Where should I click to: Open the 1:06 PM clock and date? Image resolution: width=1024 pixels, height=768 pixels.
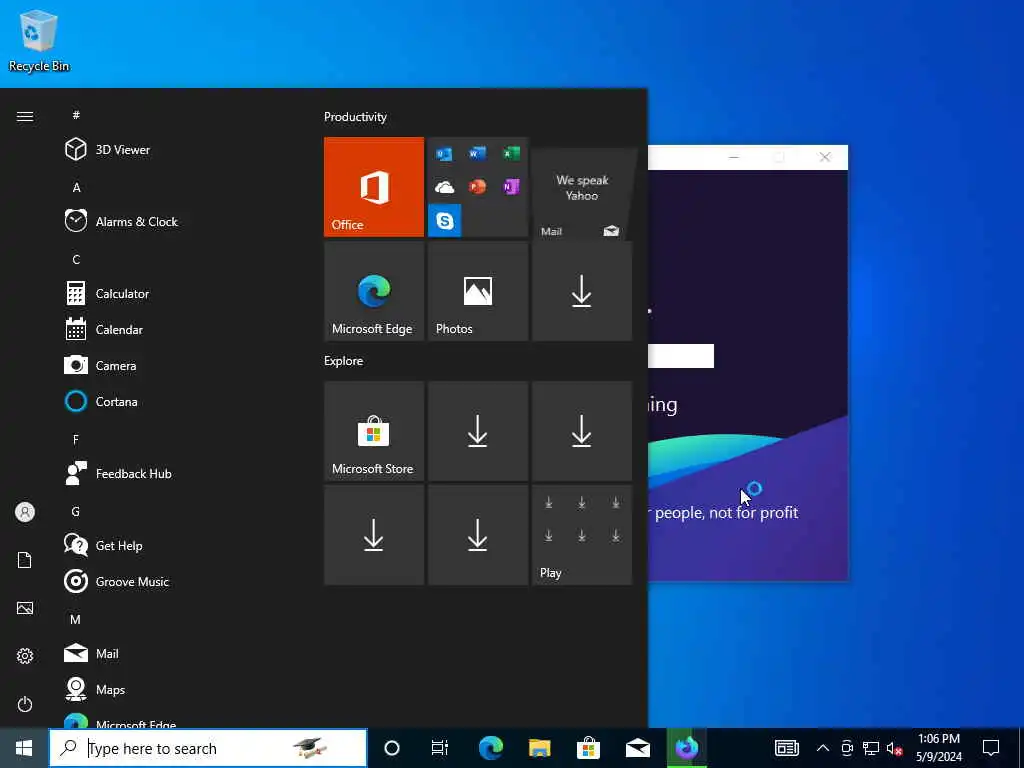pyautogui.click(x=939, y=748)
